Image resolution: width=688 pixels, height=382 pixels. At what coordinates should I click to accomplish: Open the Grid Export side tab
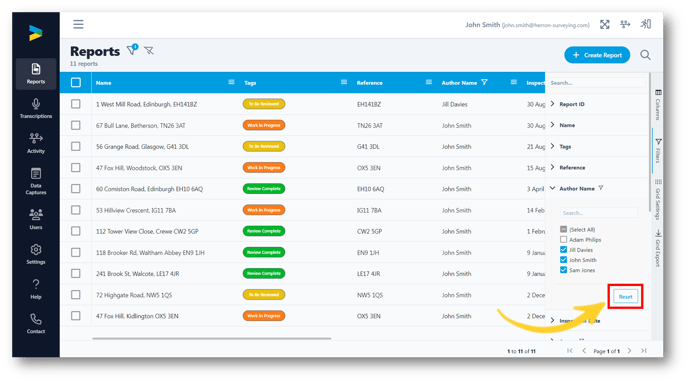pyautogui.click(x=658, y=248)
